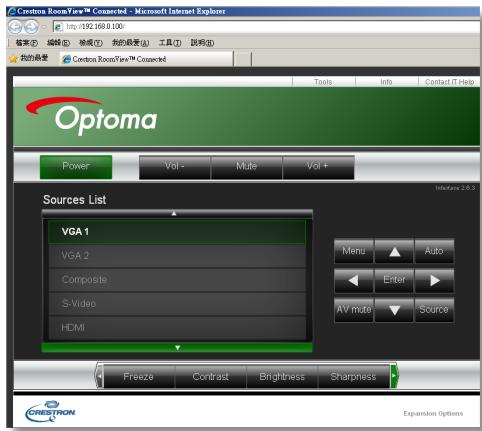482x431 pixels.
Task: Lower volume with Vol - button
Action: pos(175,167)
